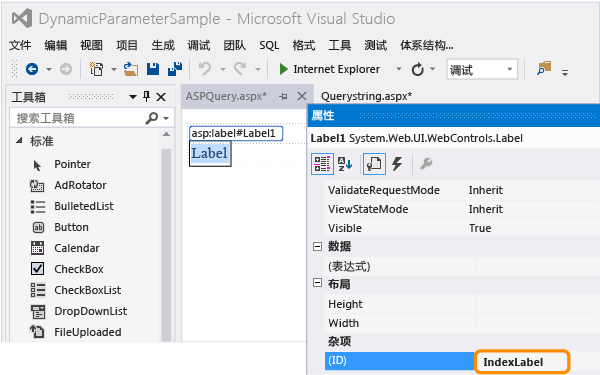Show properties by Categorized view icon
600x375 pixels.
tap(322, 164)
